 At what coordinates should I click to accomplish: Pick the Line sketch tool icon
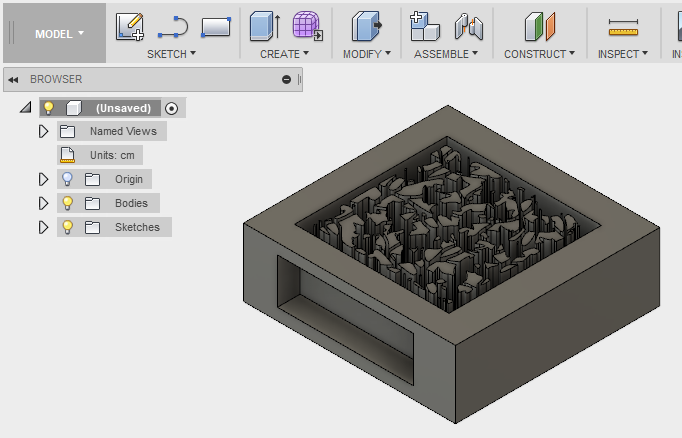tap(173, 27)
